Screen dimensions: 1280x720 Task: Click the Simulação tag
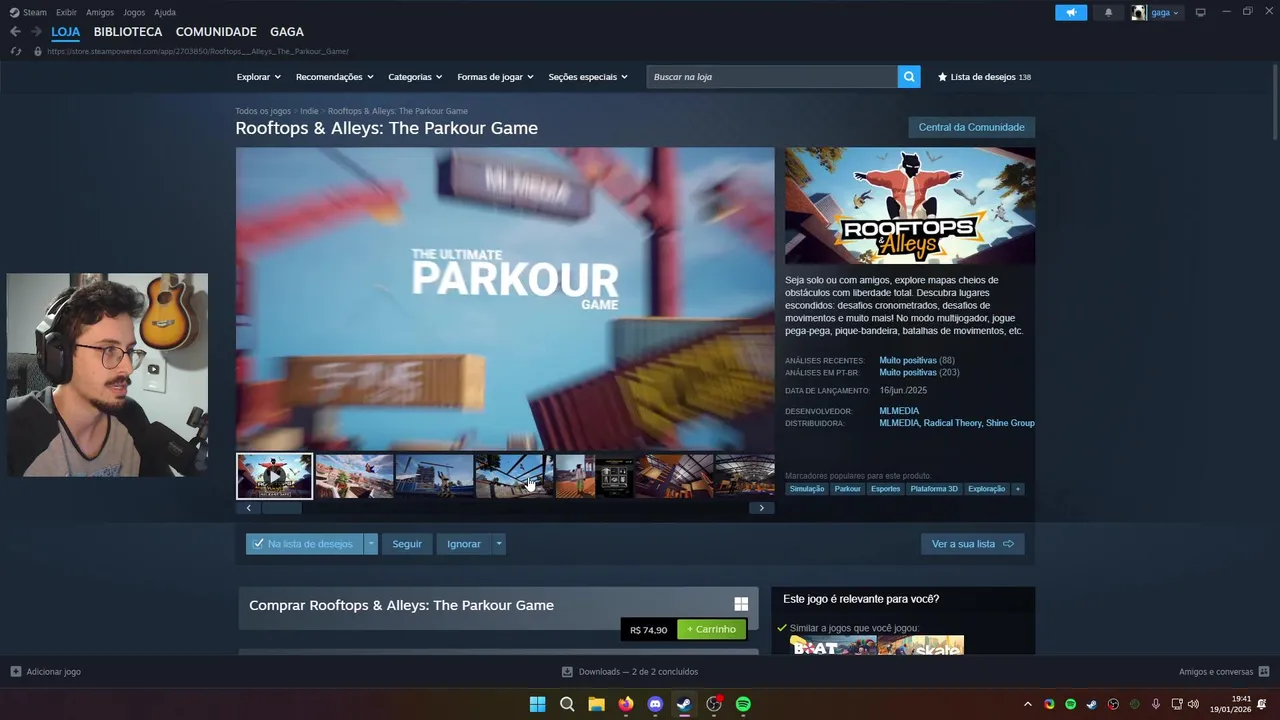pos(807,489)
